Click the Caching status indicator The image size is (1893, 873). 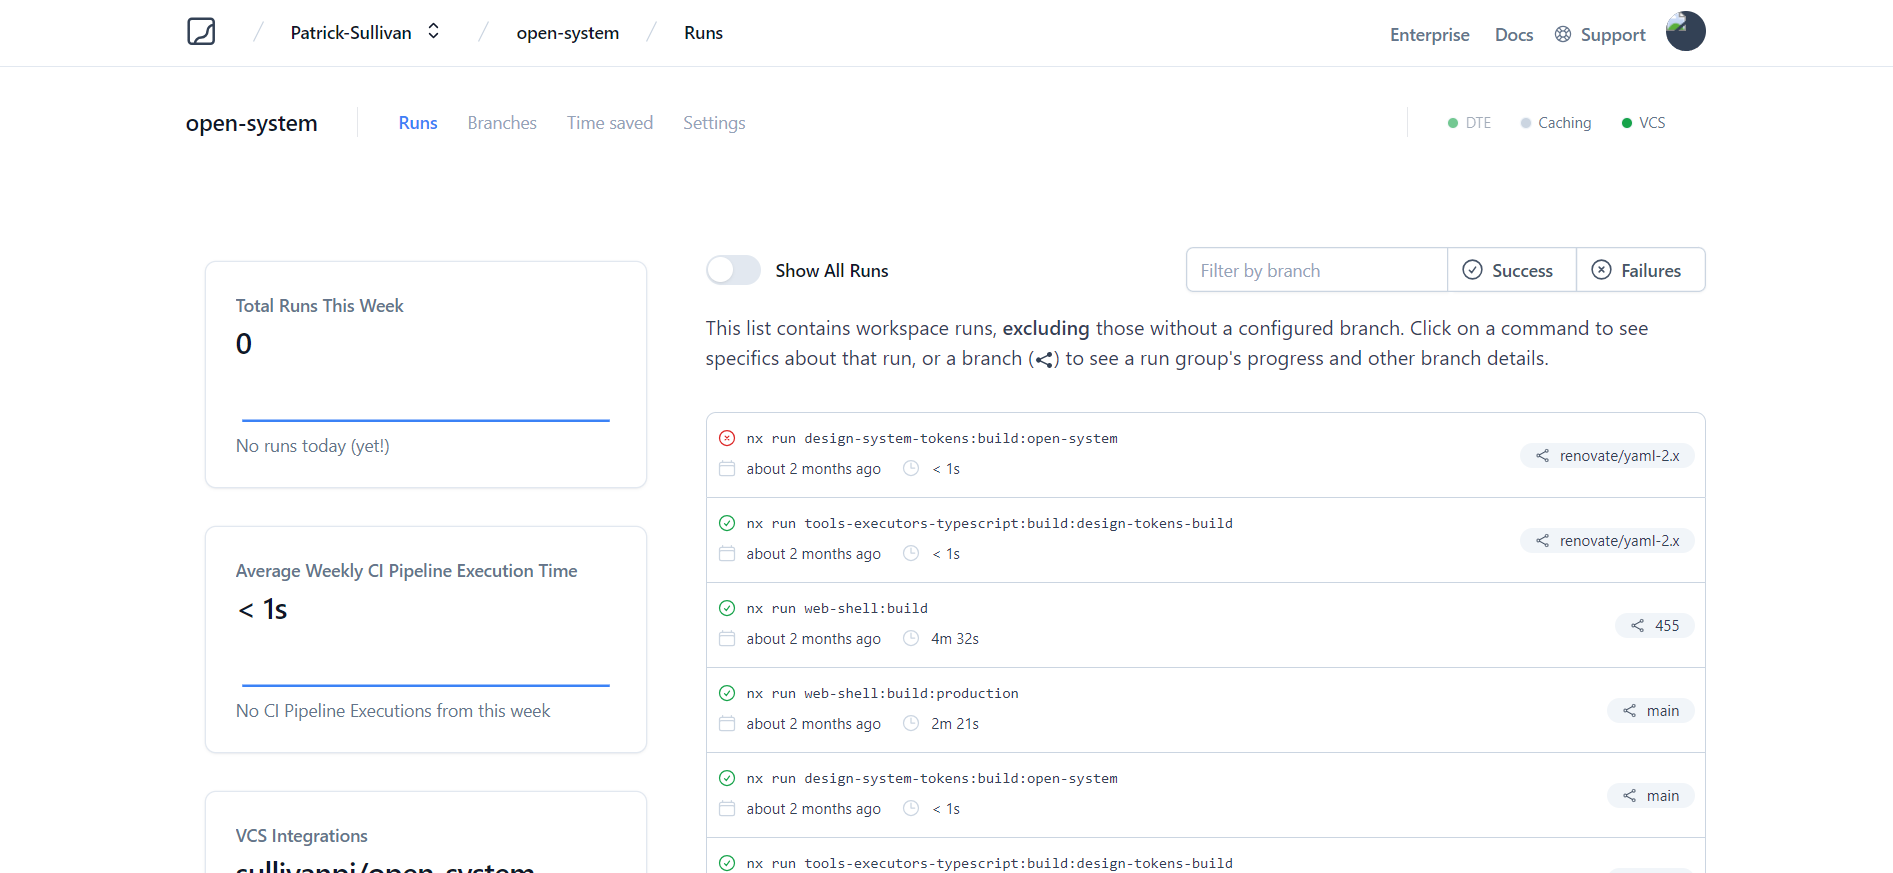1556,123
